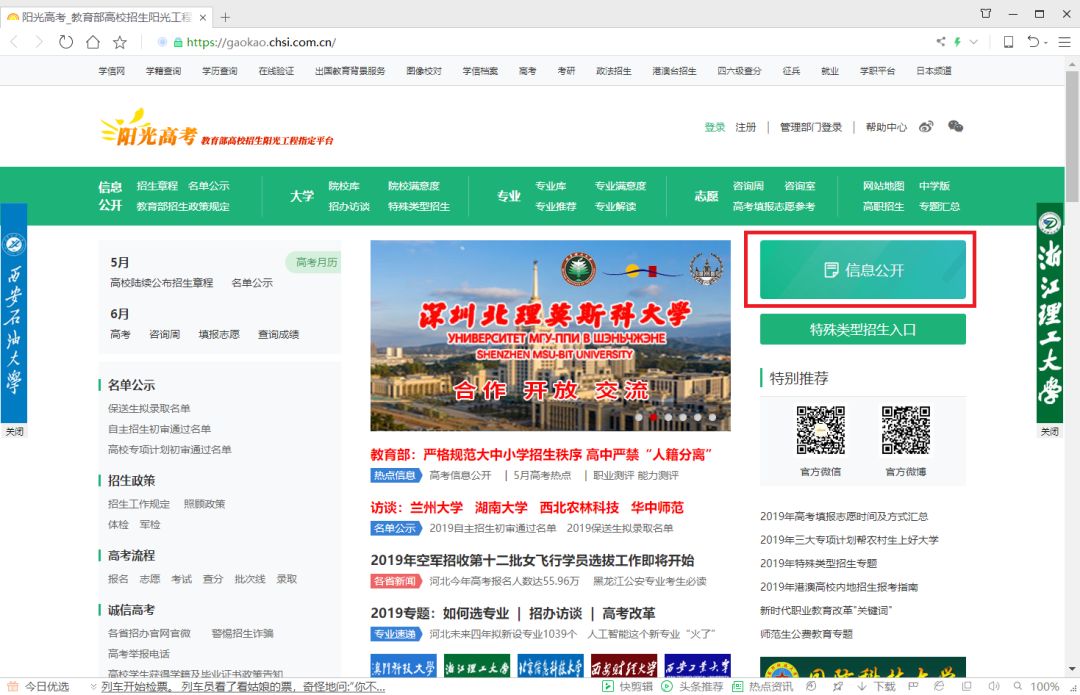Click the 快剪辑 status bar icon
The width and height of the screenshot is (1080, 695).
pos(627,687)
